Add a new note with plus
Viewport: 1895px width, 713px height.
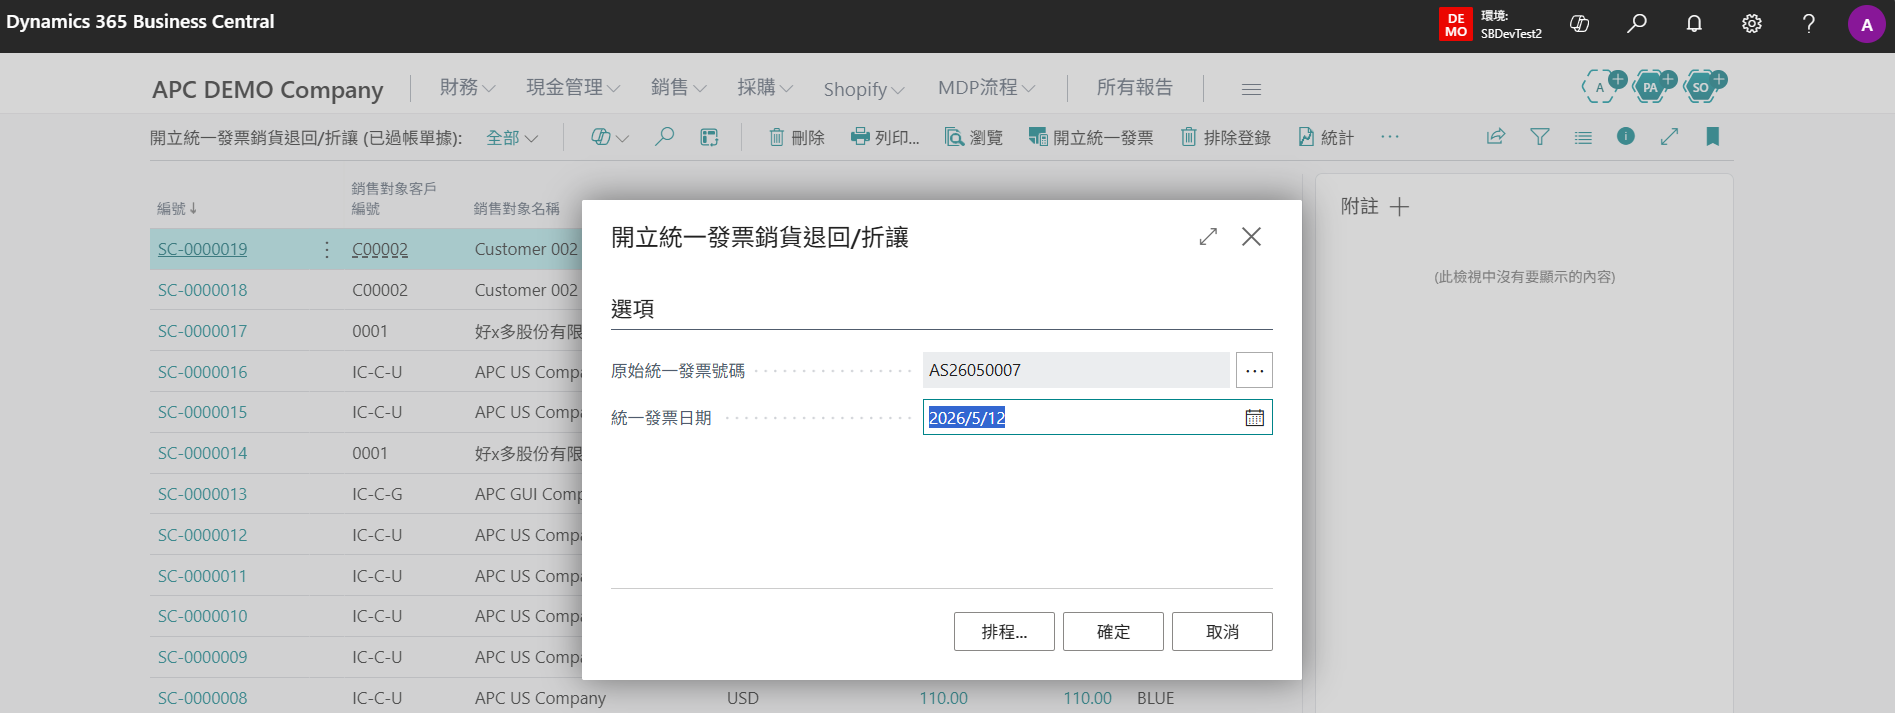[x=1399, y=207]
